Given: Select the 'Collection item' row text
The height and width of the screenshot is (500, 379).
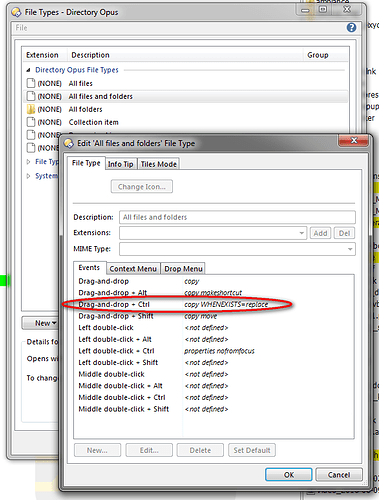Looking at the screenshot, I should [x=94, y=122].
